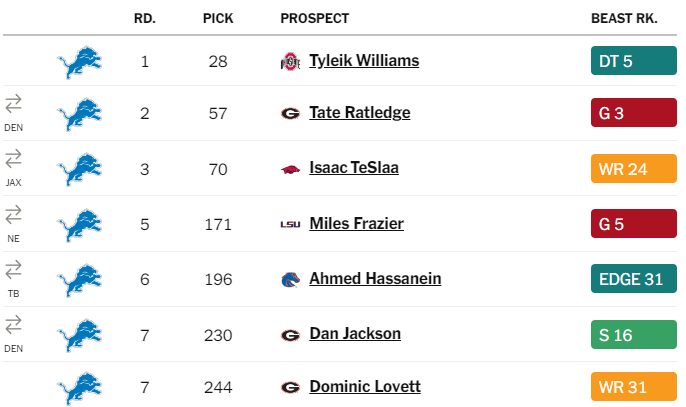Click the trade arrows icon above TB

pyautogui.click(x=13, y=270)
